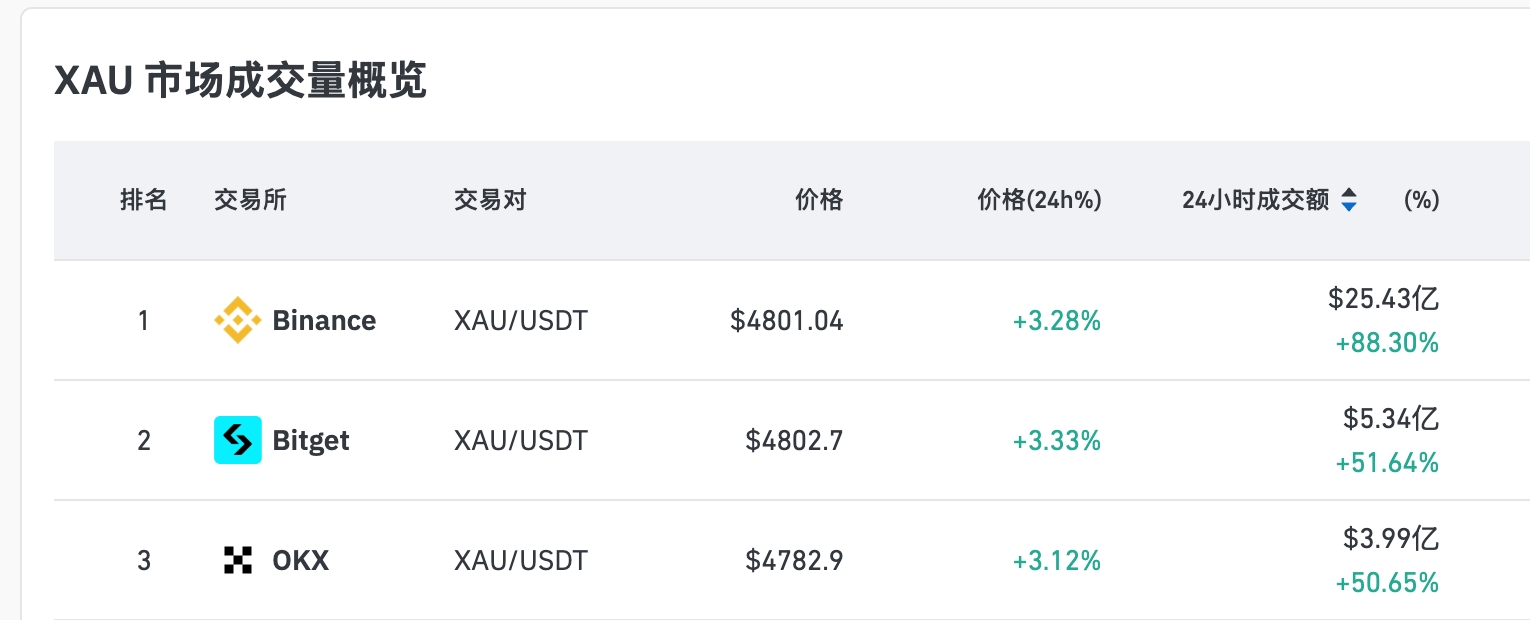Click the 交易所 column header
1530x620 pixels.
pyautogui.click(x=250, y=200)
